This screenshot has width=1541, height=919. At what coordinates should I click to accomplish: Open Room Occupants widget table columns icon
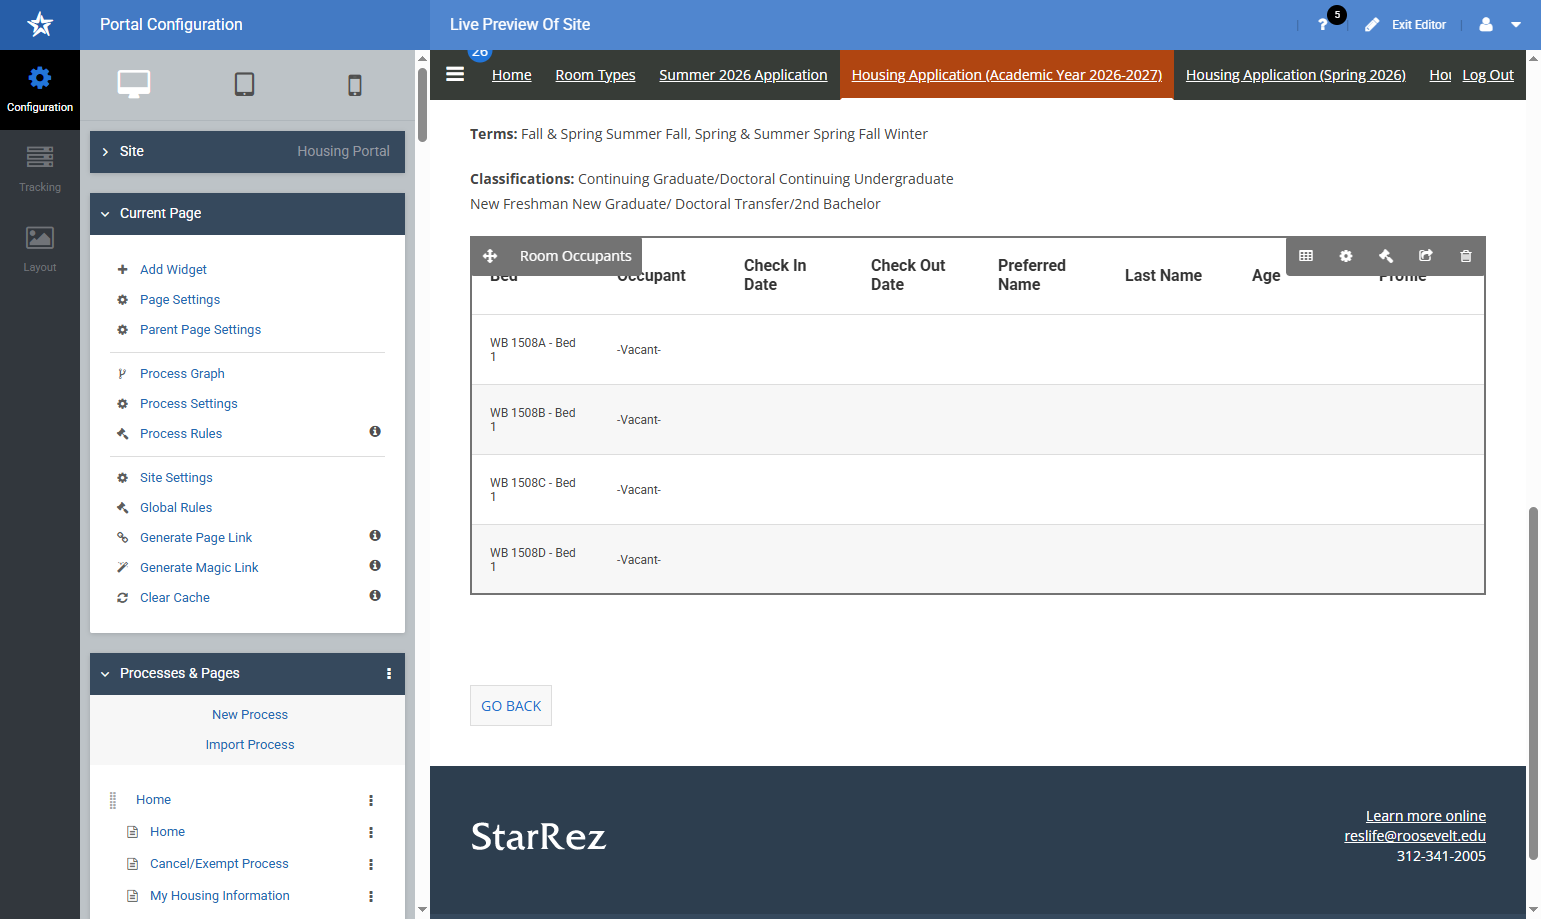1306,256
